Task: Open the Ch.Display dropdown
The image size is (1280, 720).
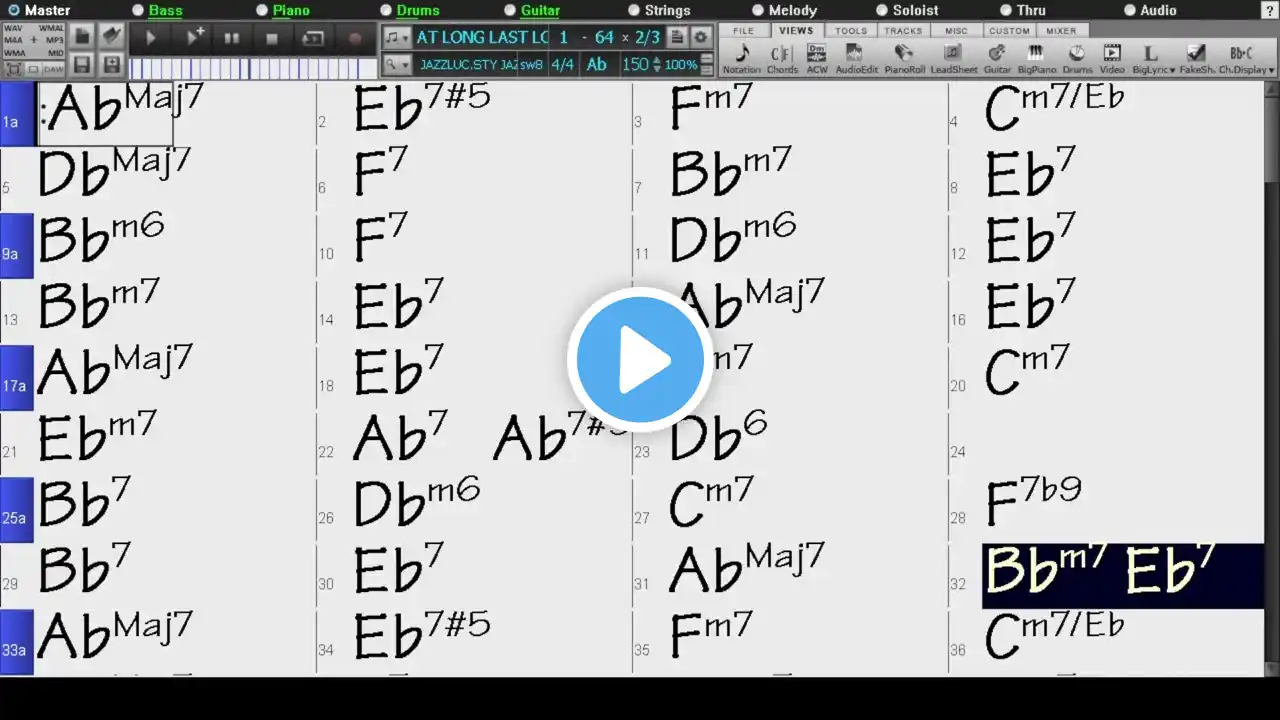Action: (x=1246, y=59)
